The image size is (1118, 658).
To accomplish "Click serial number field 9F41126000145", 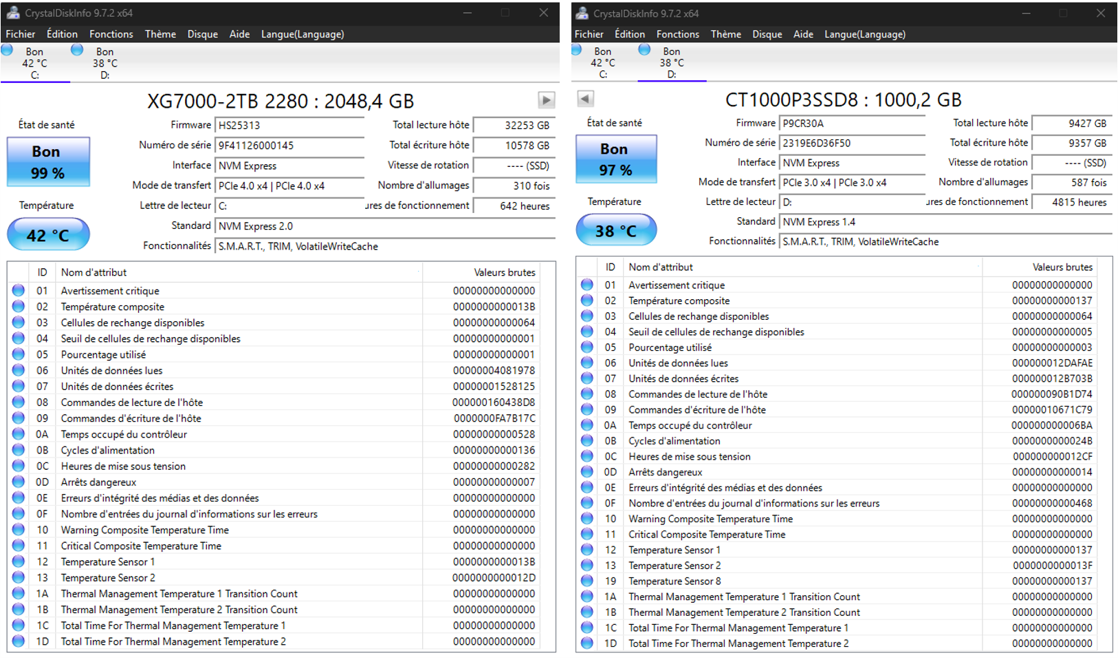I will [289, 145].
